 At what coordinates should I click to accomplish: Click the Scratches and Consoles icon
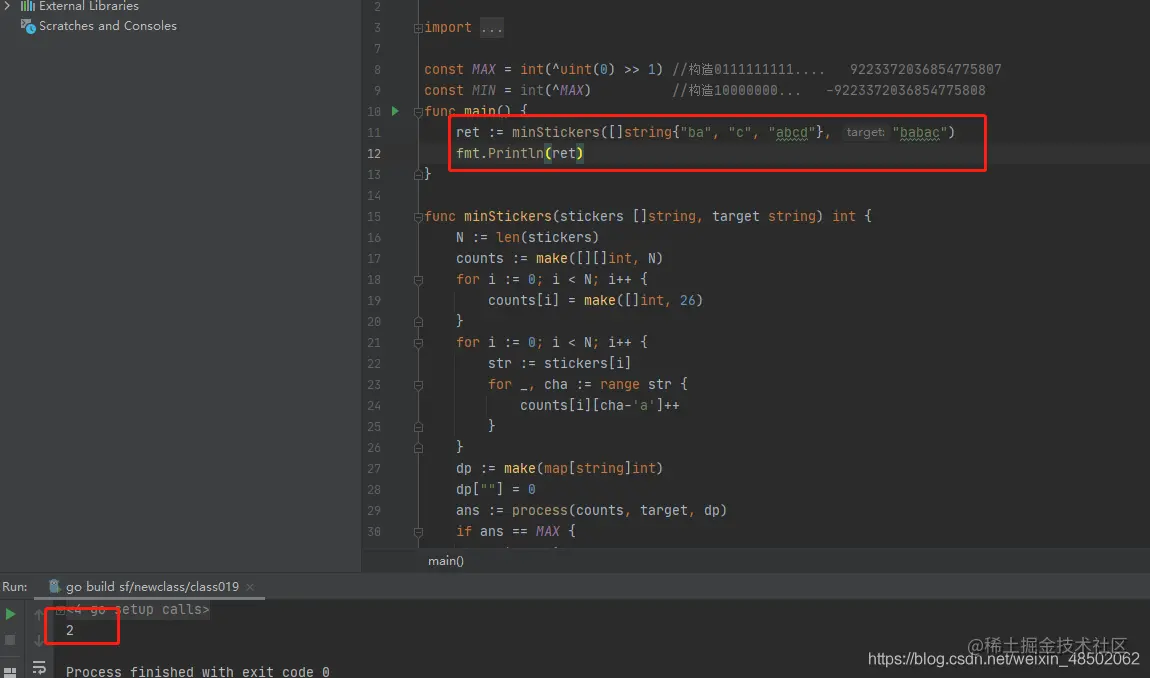coord(28,26)
